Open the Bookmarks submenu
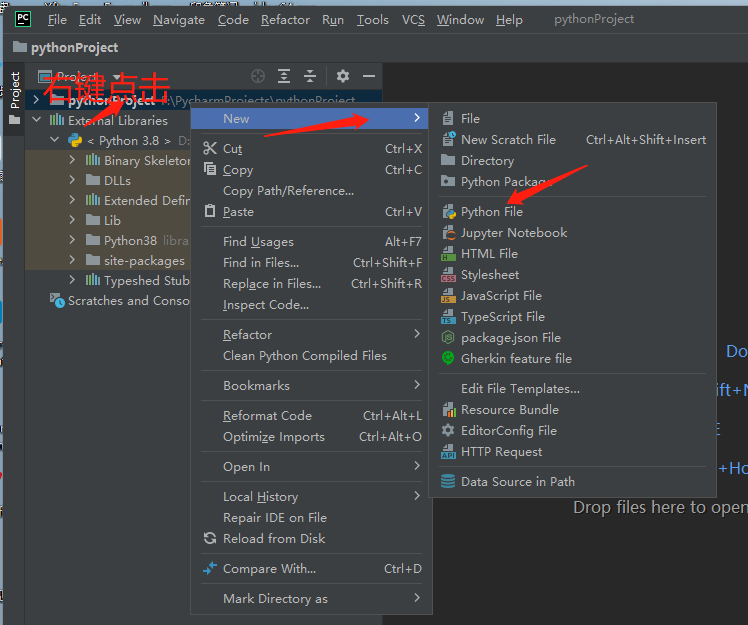Viewport: 748px width, 625px height. [x=312, y=385]
